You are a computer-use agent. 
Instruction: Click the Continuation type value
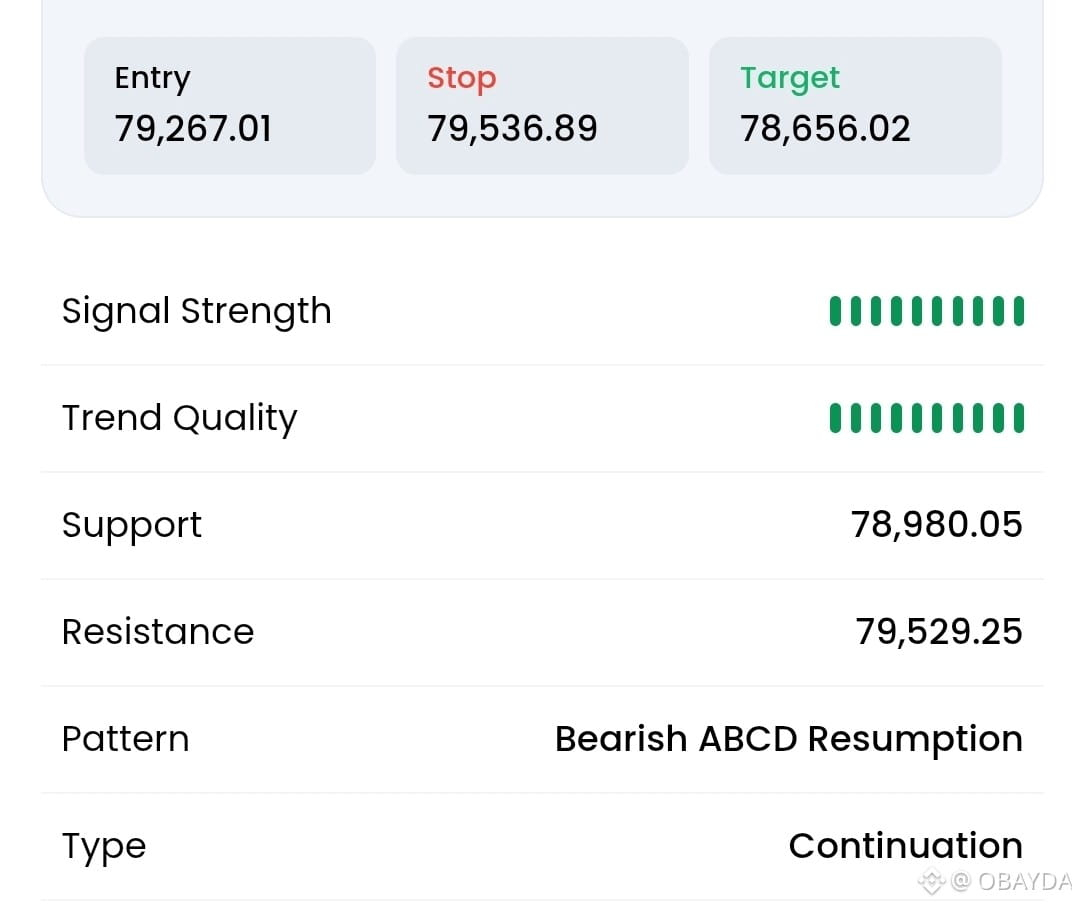point(906,846)
